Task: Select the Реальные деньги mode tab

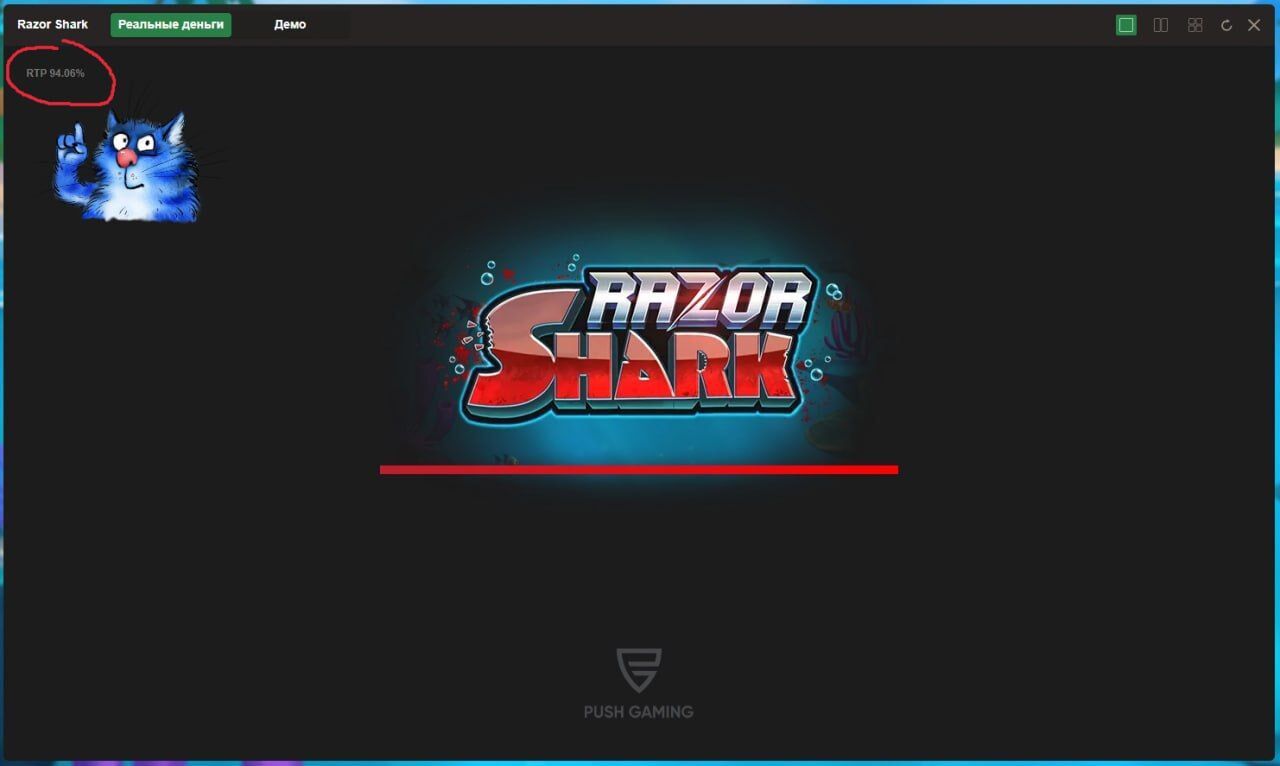Action: point(171,25)
